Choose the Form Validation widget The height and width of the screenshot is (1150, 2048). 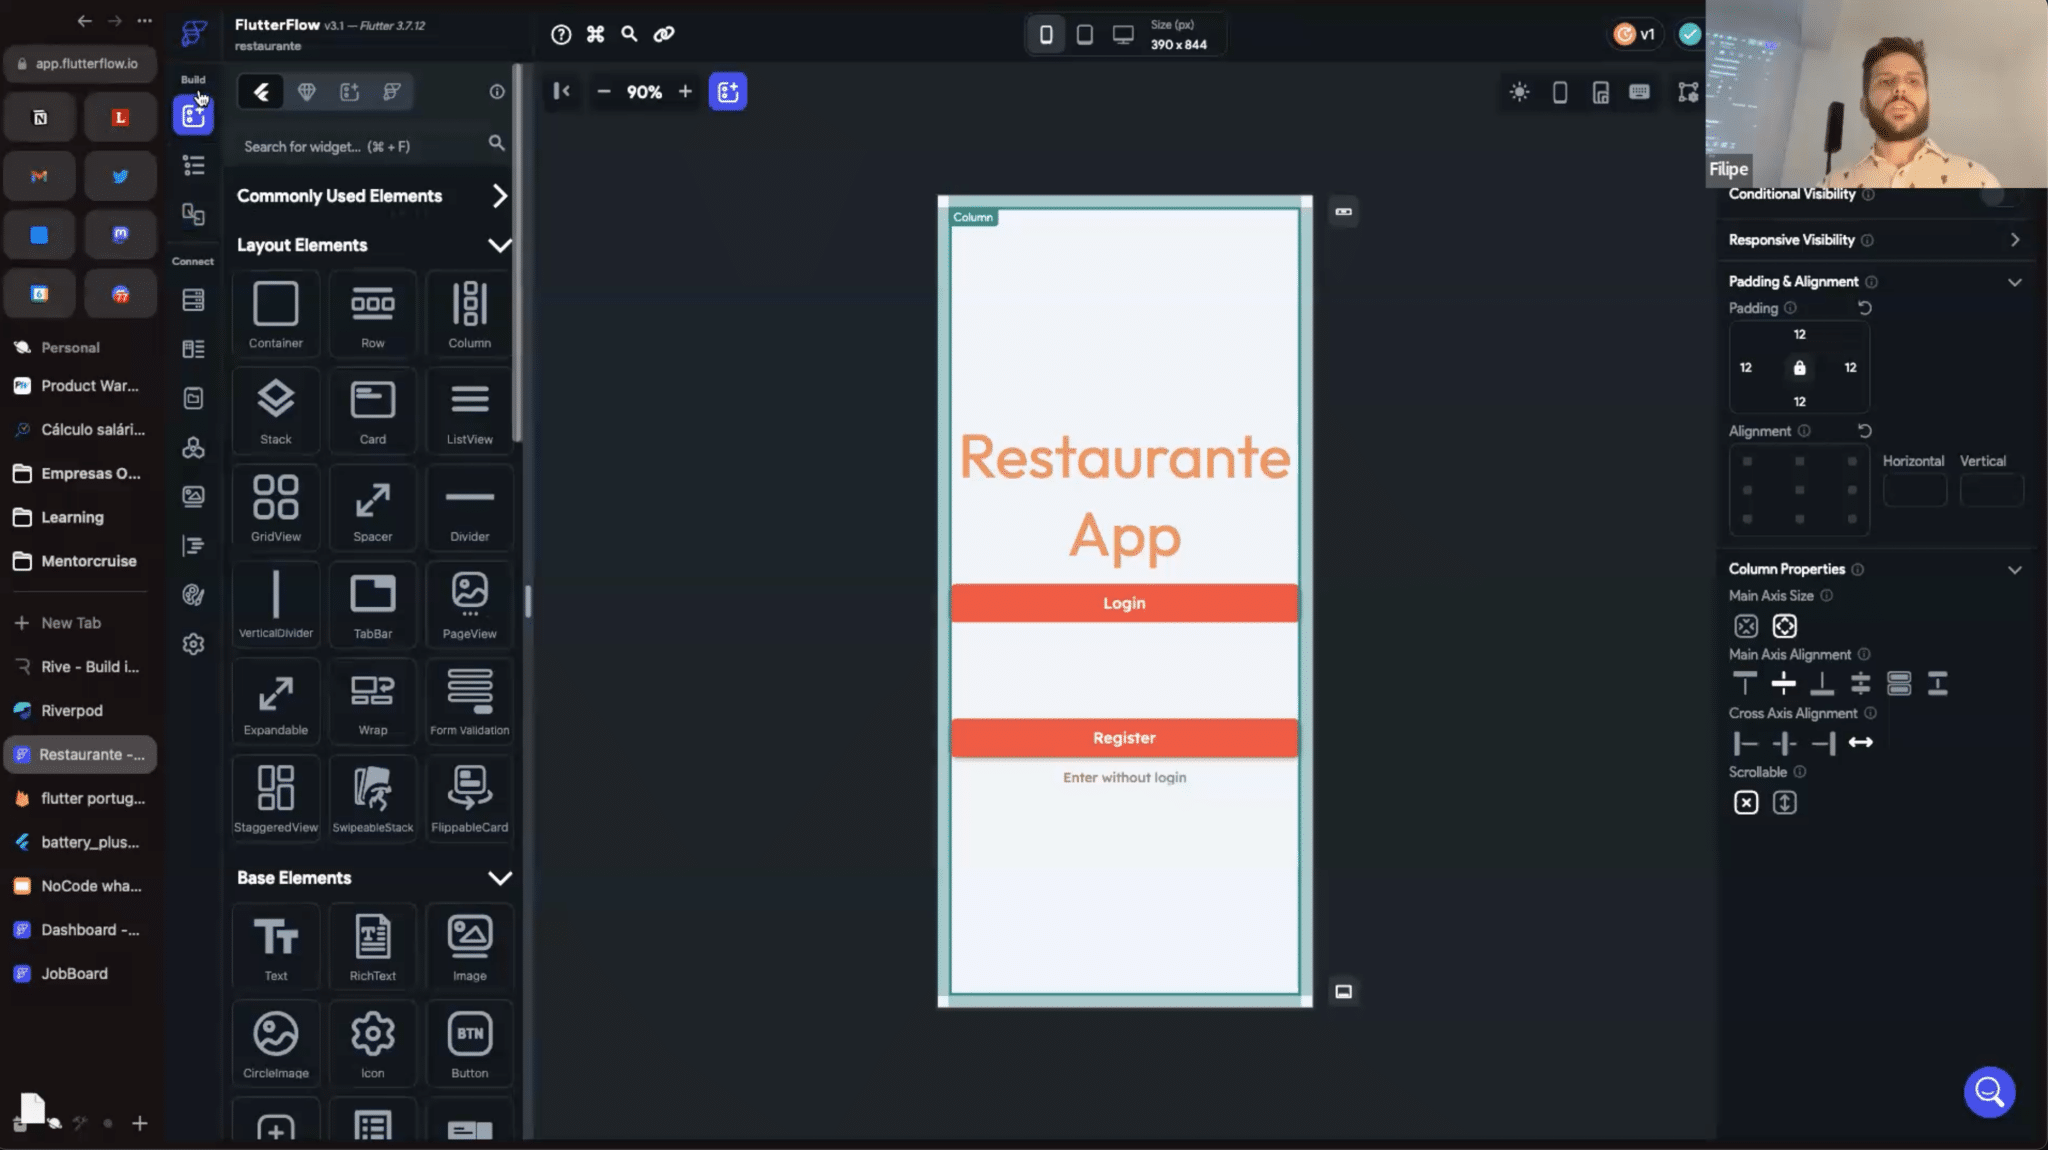point(469,701)
